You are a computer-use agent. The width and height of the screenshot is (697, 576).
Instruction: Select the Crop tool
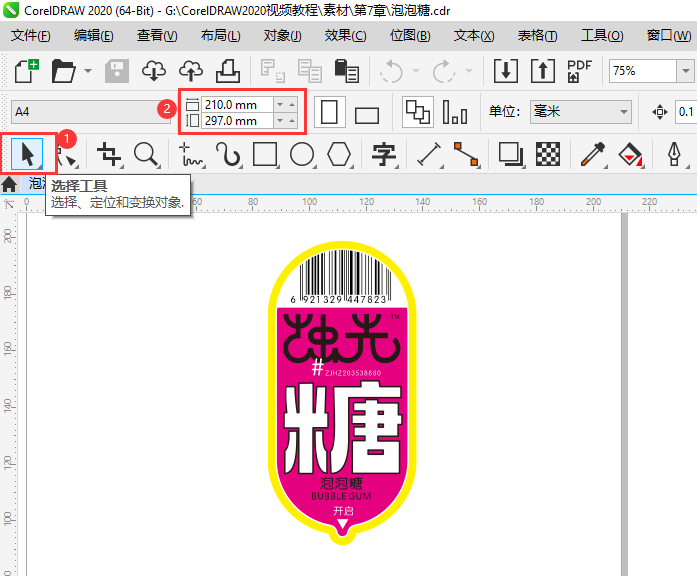click(109, 154)
